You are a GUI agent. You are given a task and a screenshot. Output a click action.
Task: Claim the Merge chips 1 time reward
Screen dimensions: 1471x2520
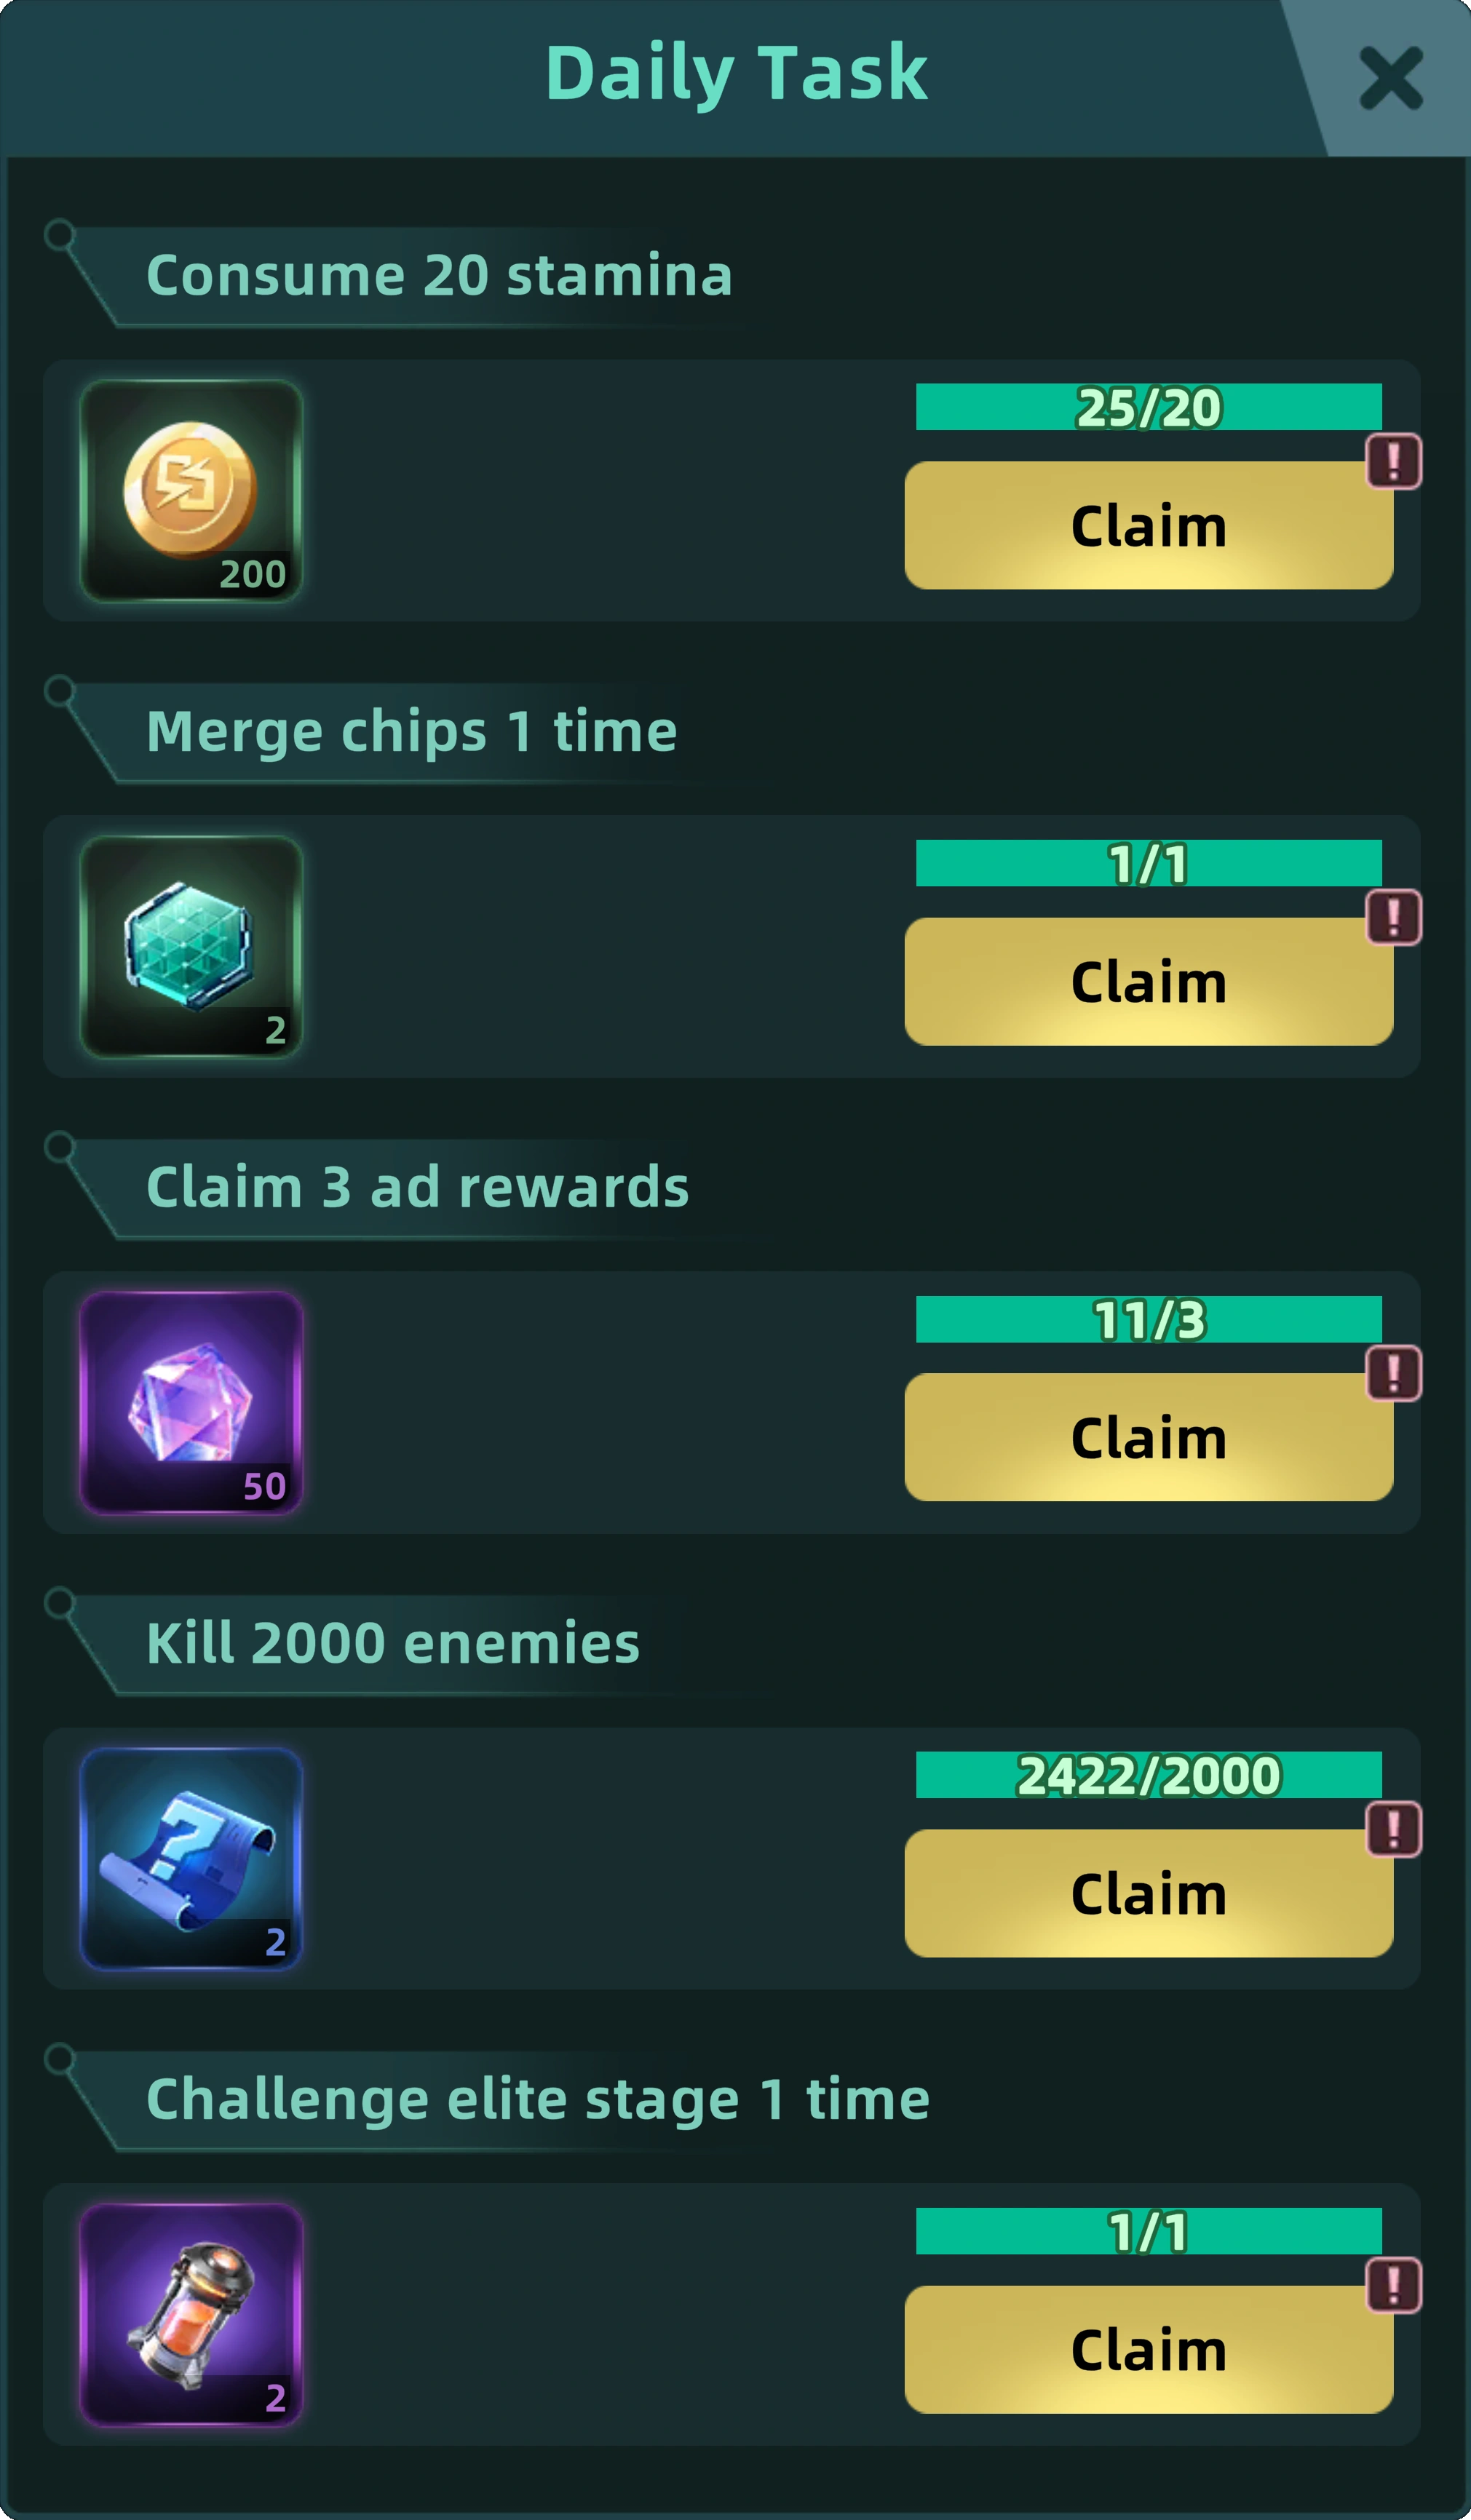tap(1149, 981)
